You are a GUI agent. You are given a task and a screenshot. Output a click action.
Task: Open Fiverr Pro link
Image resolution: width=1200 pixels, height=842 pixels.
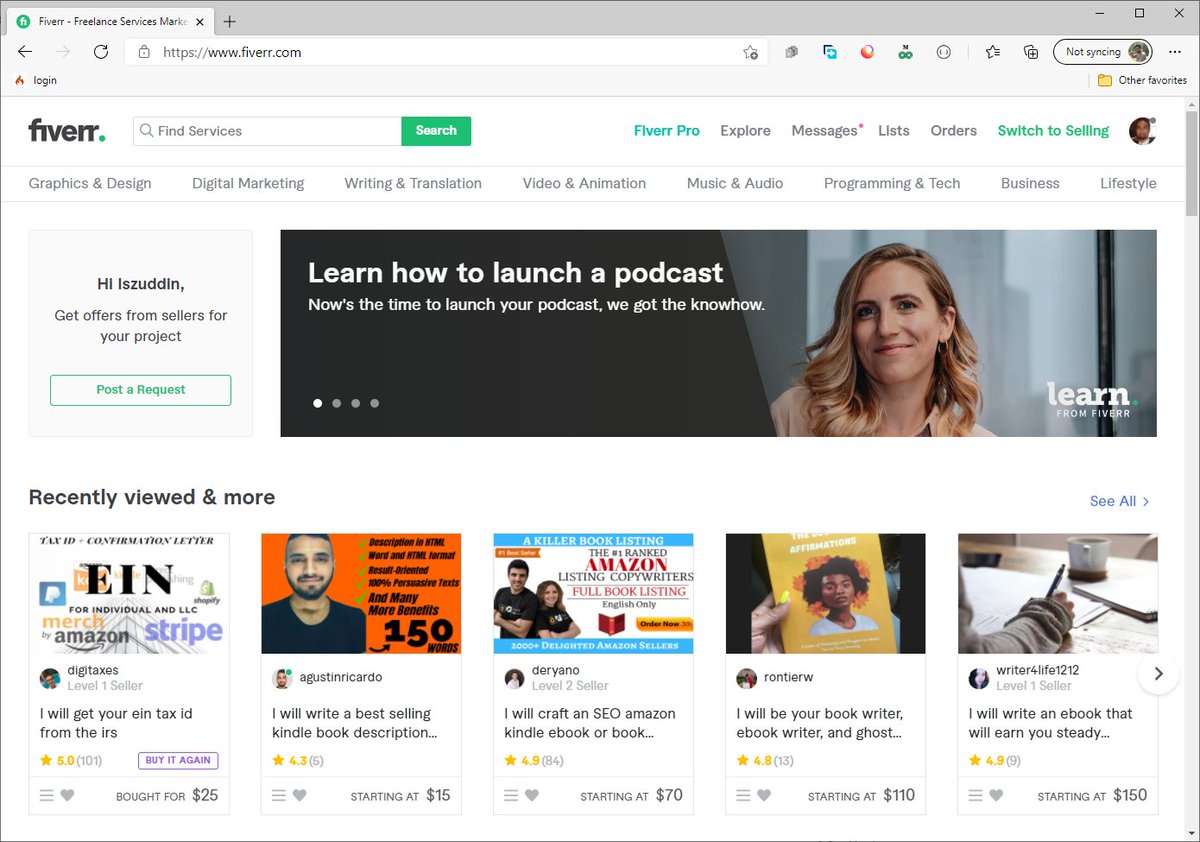pyautogui.click(x=667, y=131)
